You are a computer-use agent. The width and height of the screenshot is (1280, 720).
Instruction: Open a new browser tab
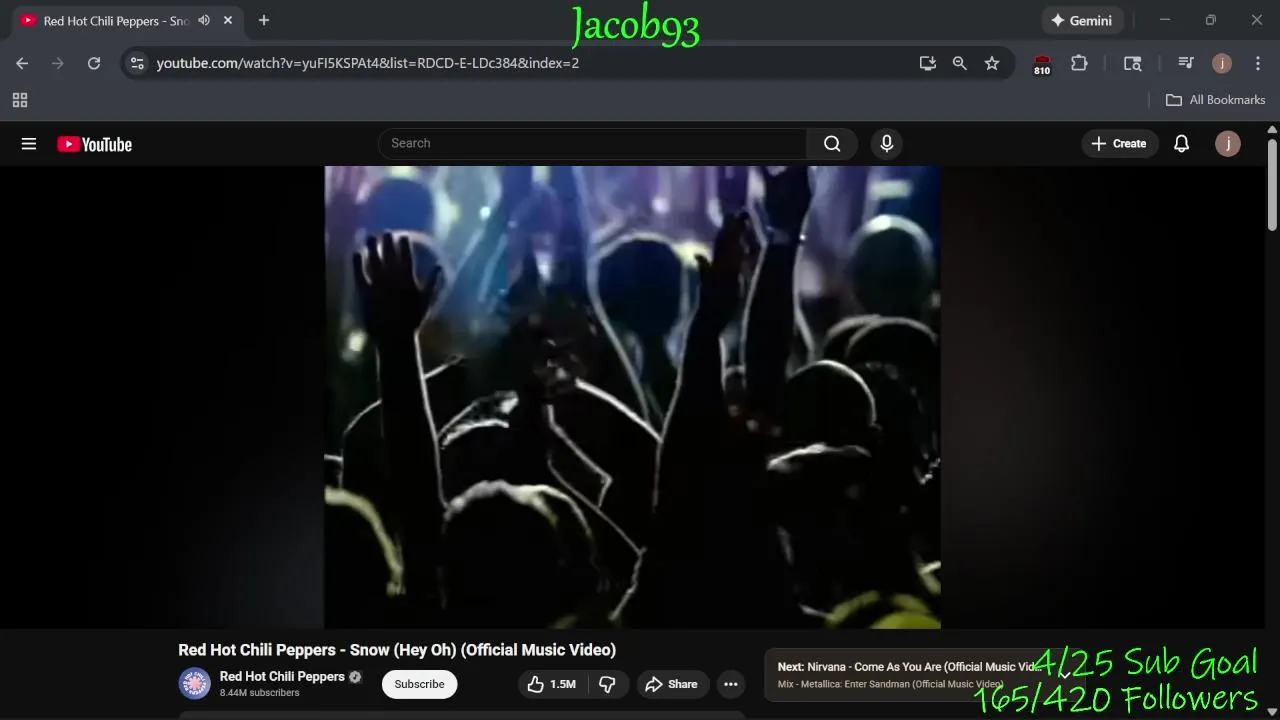pyautogui.click(x=264, y=20)
